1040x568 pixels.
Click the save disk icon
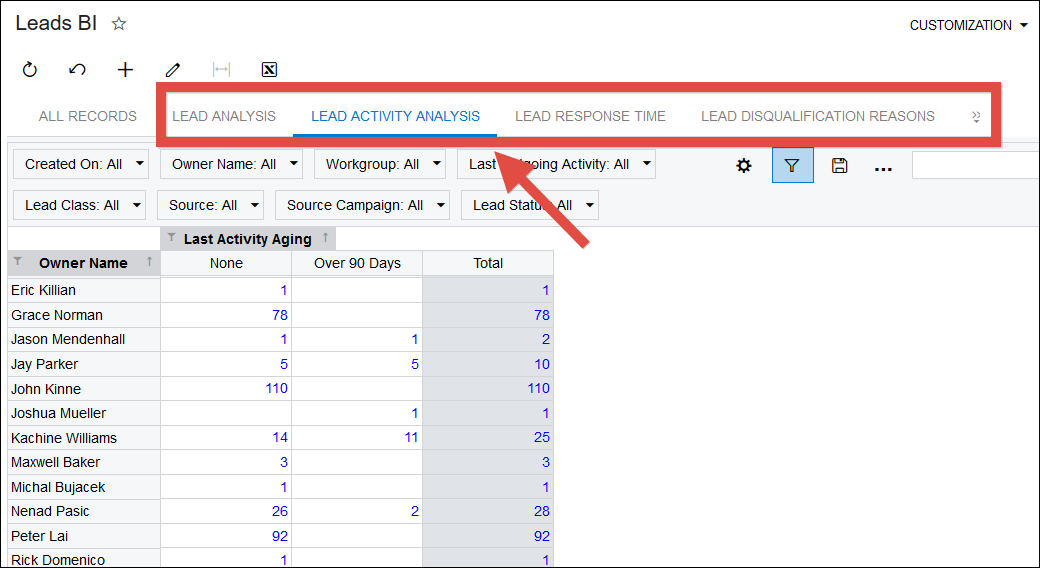[840, 165]
